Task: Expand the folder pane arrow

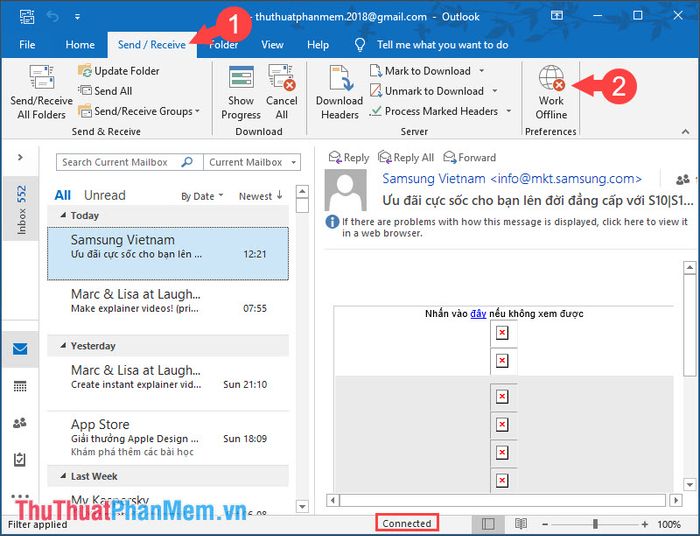Action: 20,157
